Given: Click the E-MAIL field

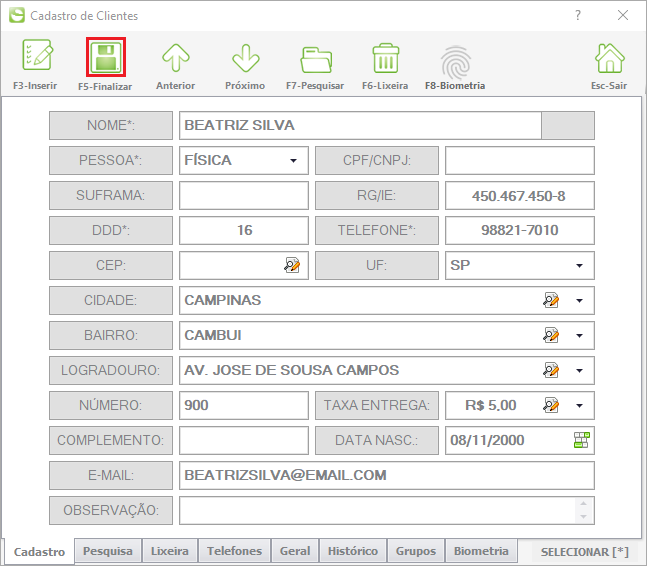Looking at the screenshot, I should (387, 476).
